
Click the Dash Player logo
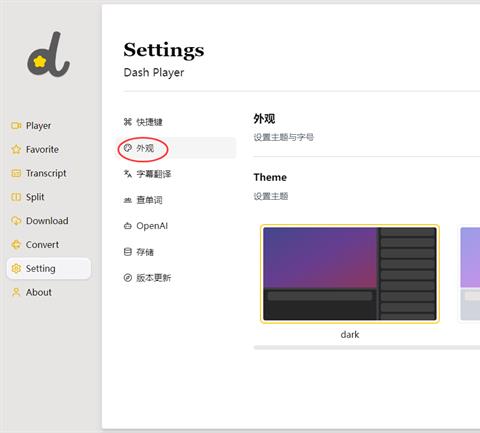coord(48,54)
